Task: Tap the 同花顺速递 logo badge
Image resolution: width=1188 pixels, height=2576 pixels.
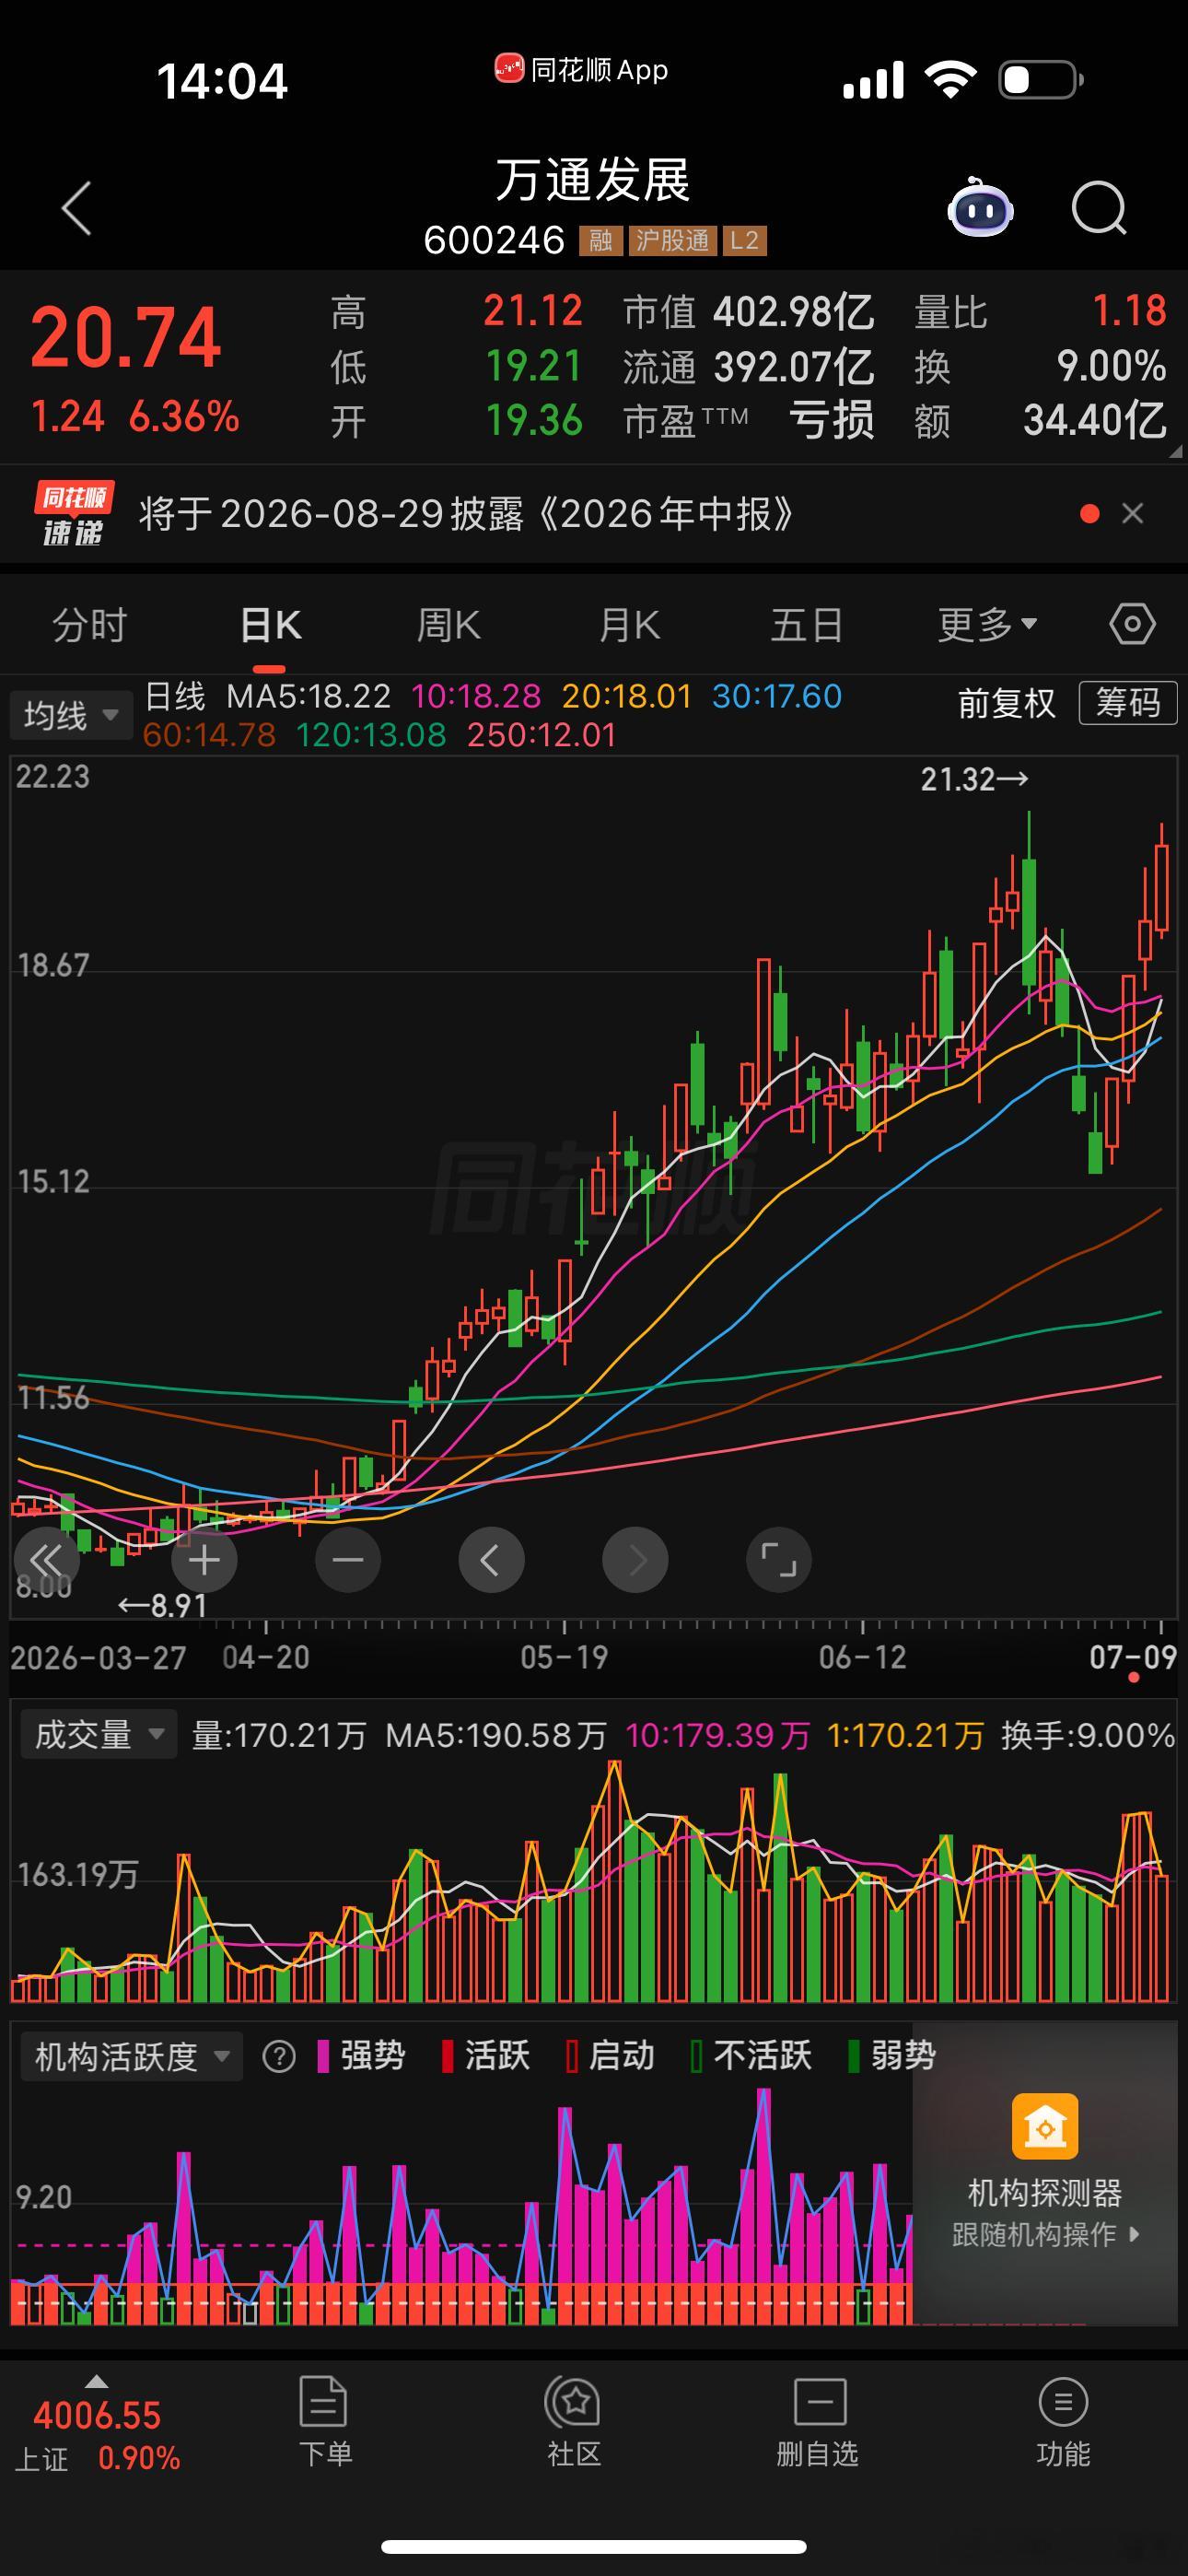Action: (x=73, y=513)
